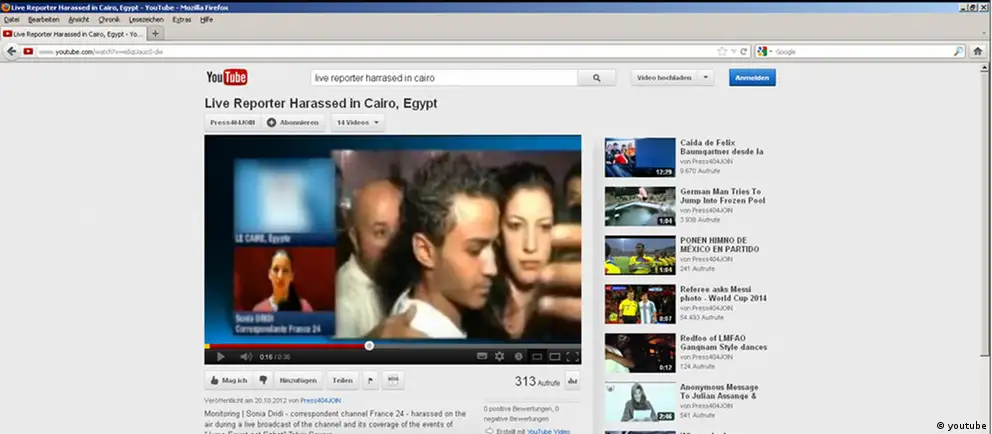The image size is (992, 434).
Task: Click the video progress bar scrubber handle
Action: click(x=369, y=345)
